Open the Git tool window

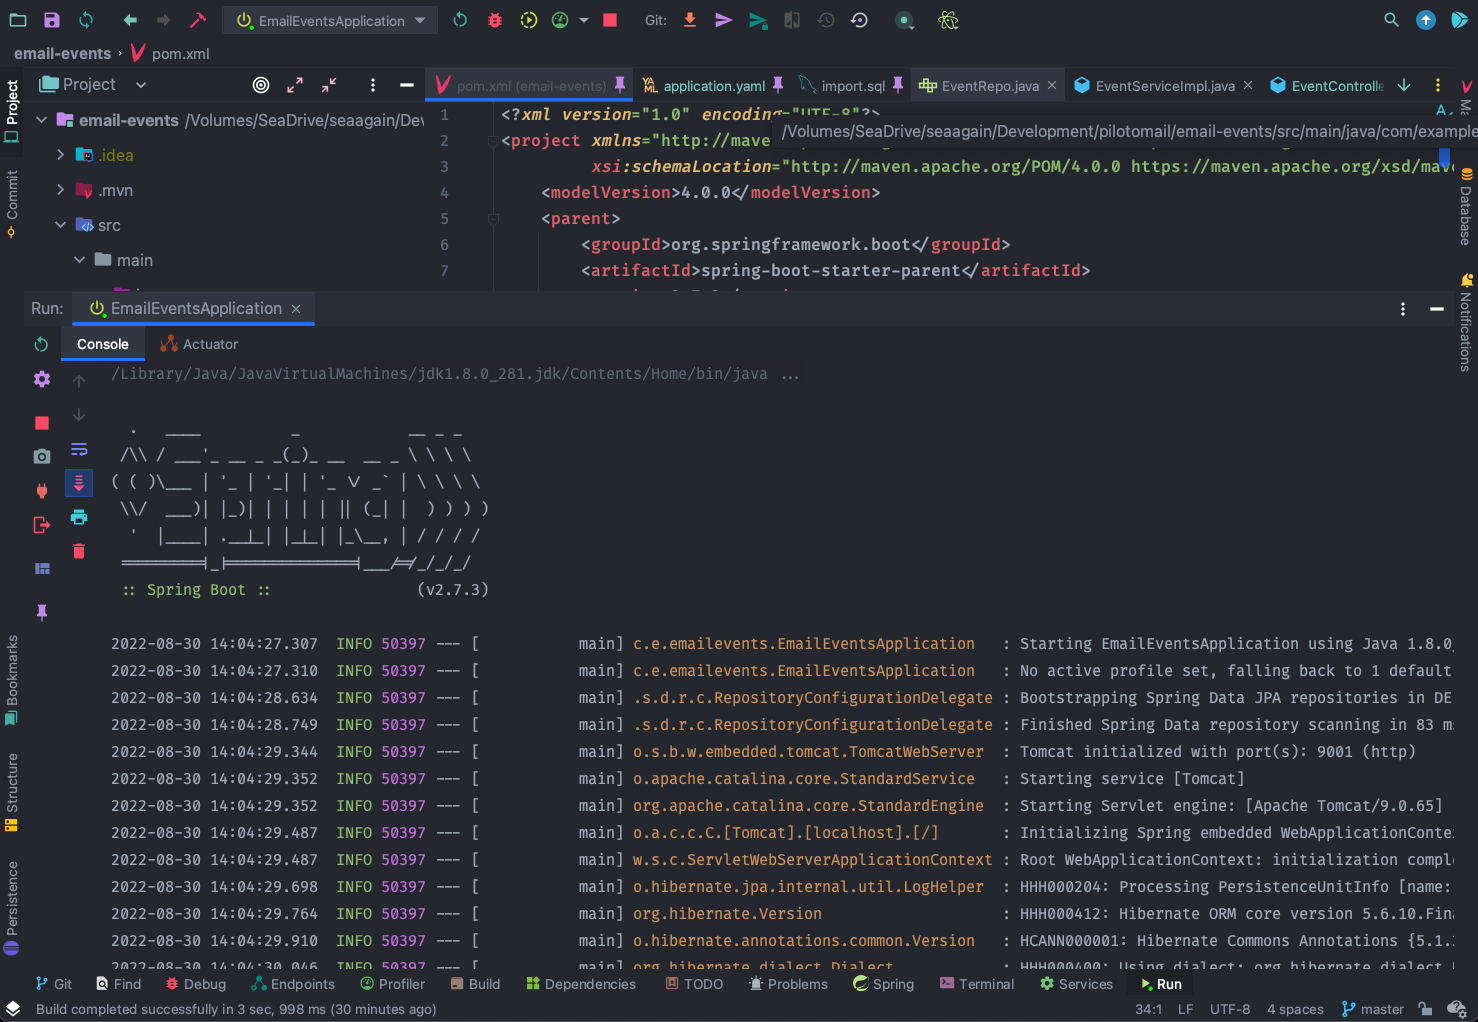(x=54, y=984)
